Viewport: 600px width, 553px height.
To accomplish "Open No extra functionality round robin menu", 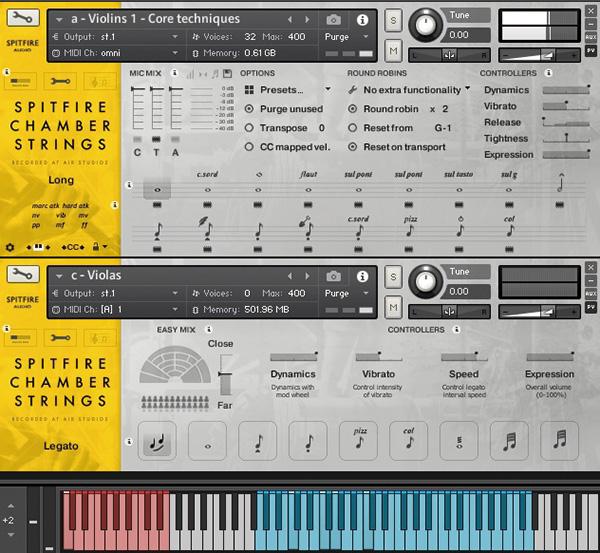I will point(409,90).
